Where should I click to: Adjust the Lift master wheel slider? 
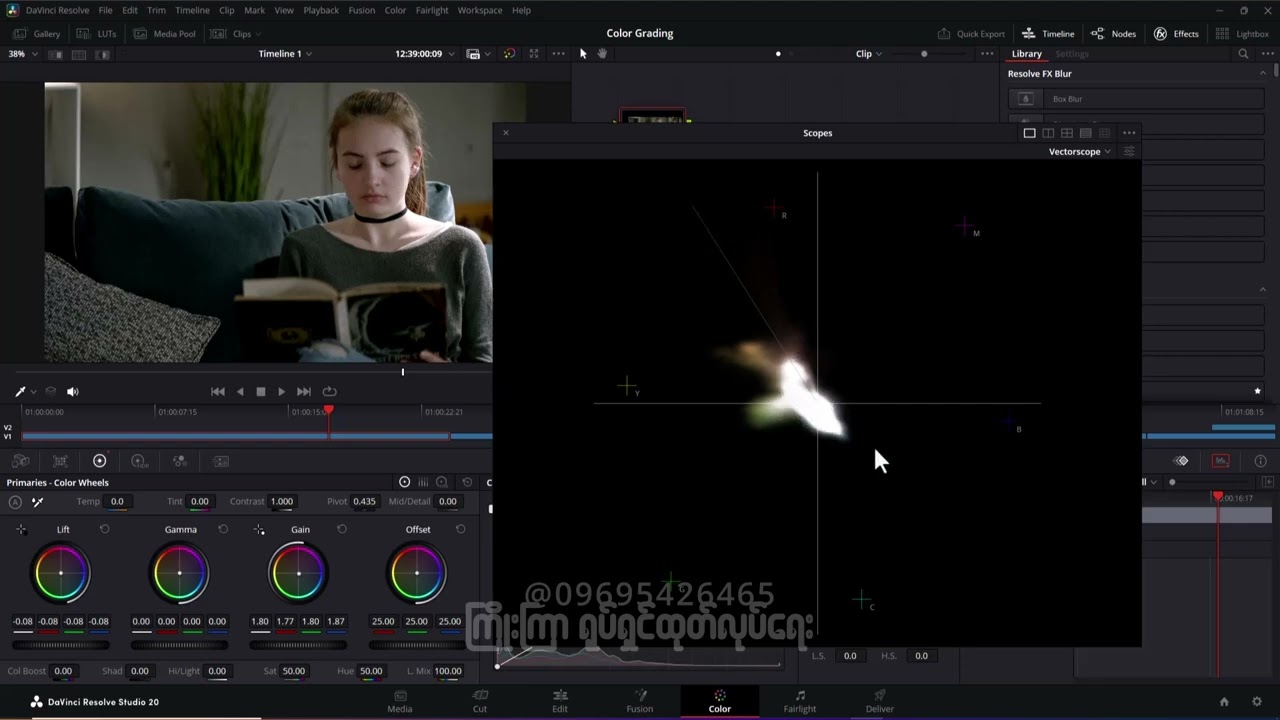pos(61,645)
